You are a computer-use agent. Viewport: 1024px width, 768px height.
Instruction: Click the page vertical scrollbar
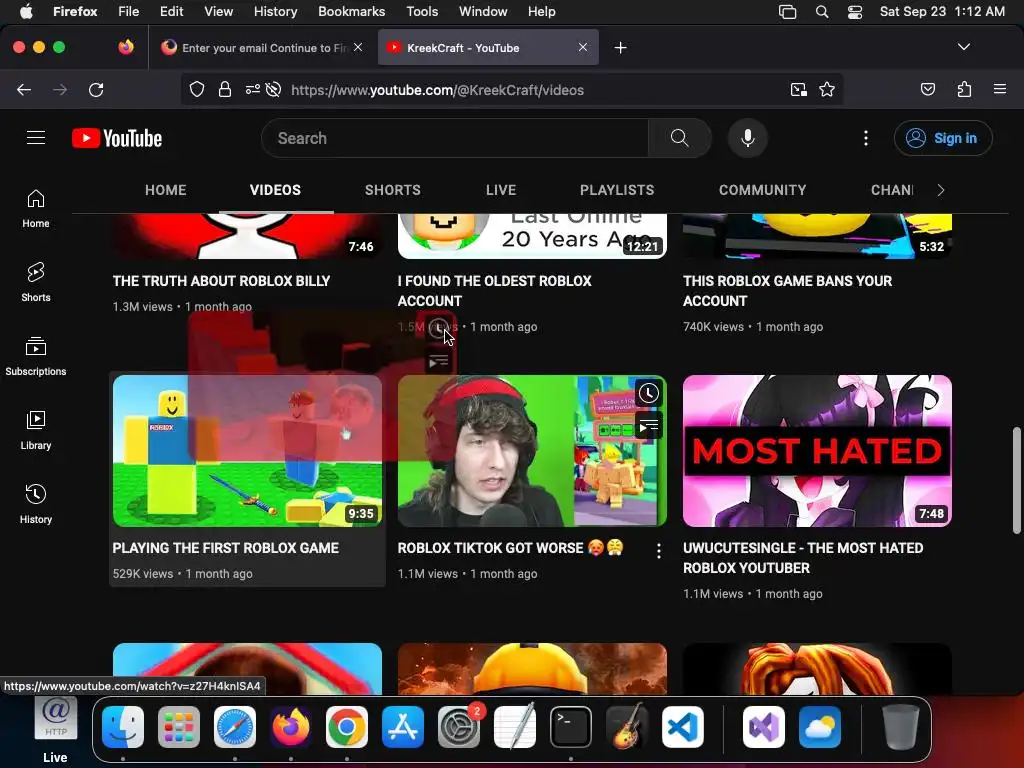coord(1016,480)
